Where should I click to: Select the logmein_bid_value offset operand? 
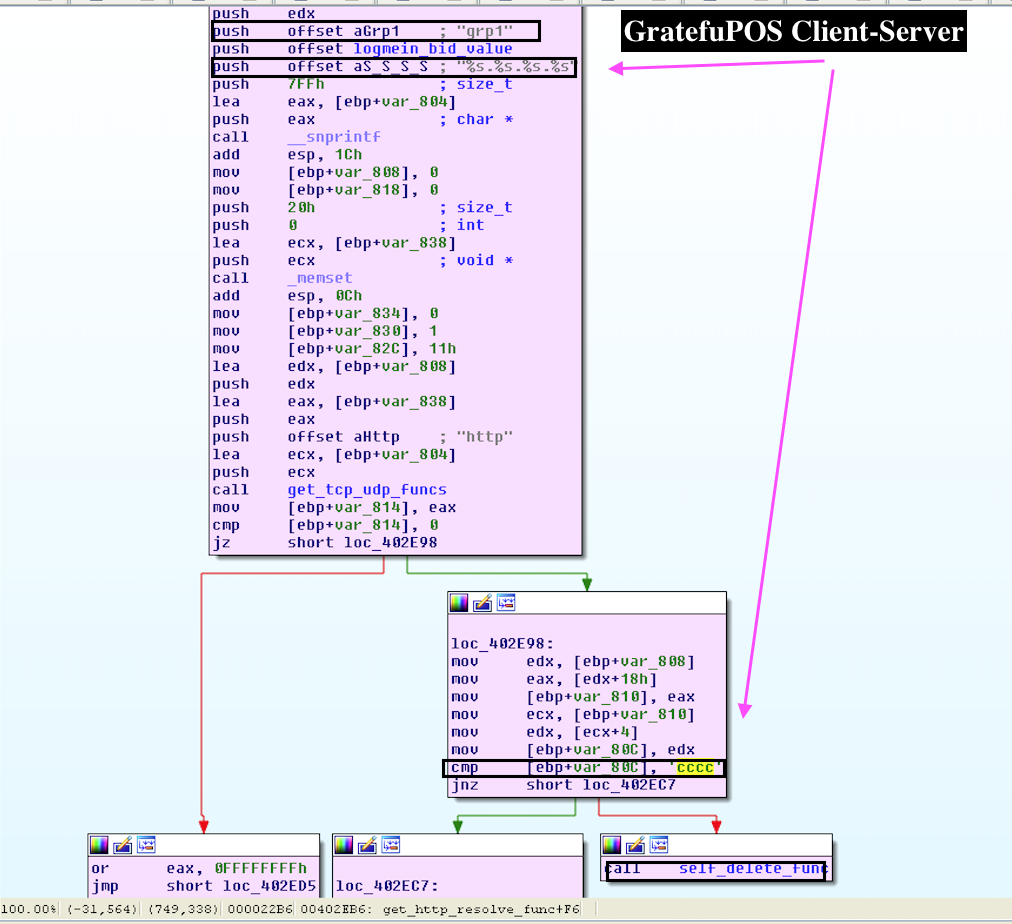399,49
